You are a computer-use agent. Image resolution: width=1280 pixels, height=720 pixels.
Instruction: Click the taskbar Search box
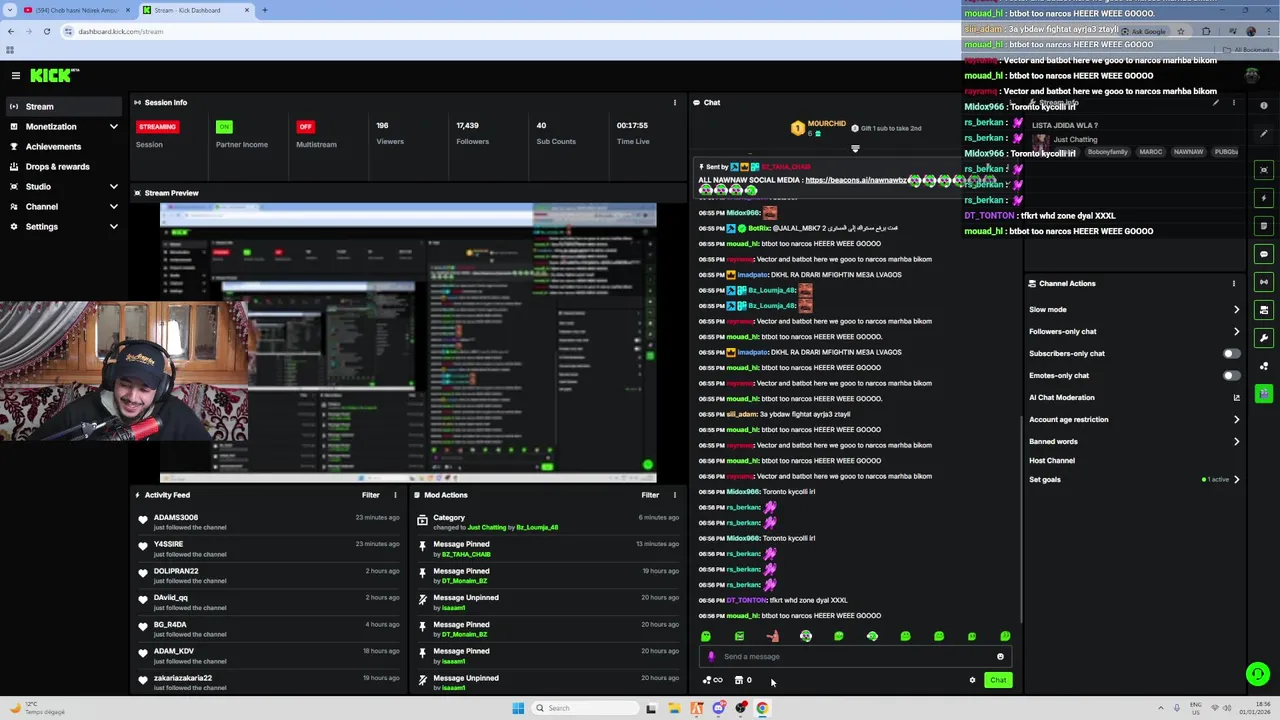click(x=583, y=708)
